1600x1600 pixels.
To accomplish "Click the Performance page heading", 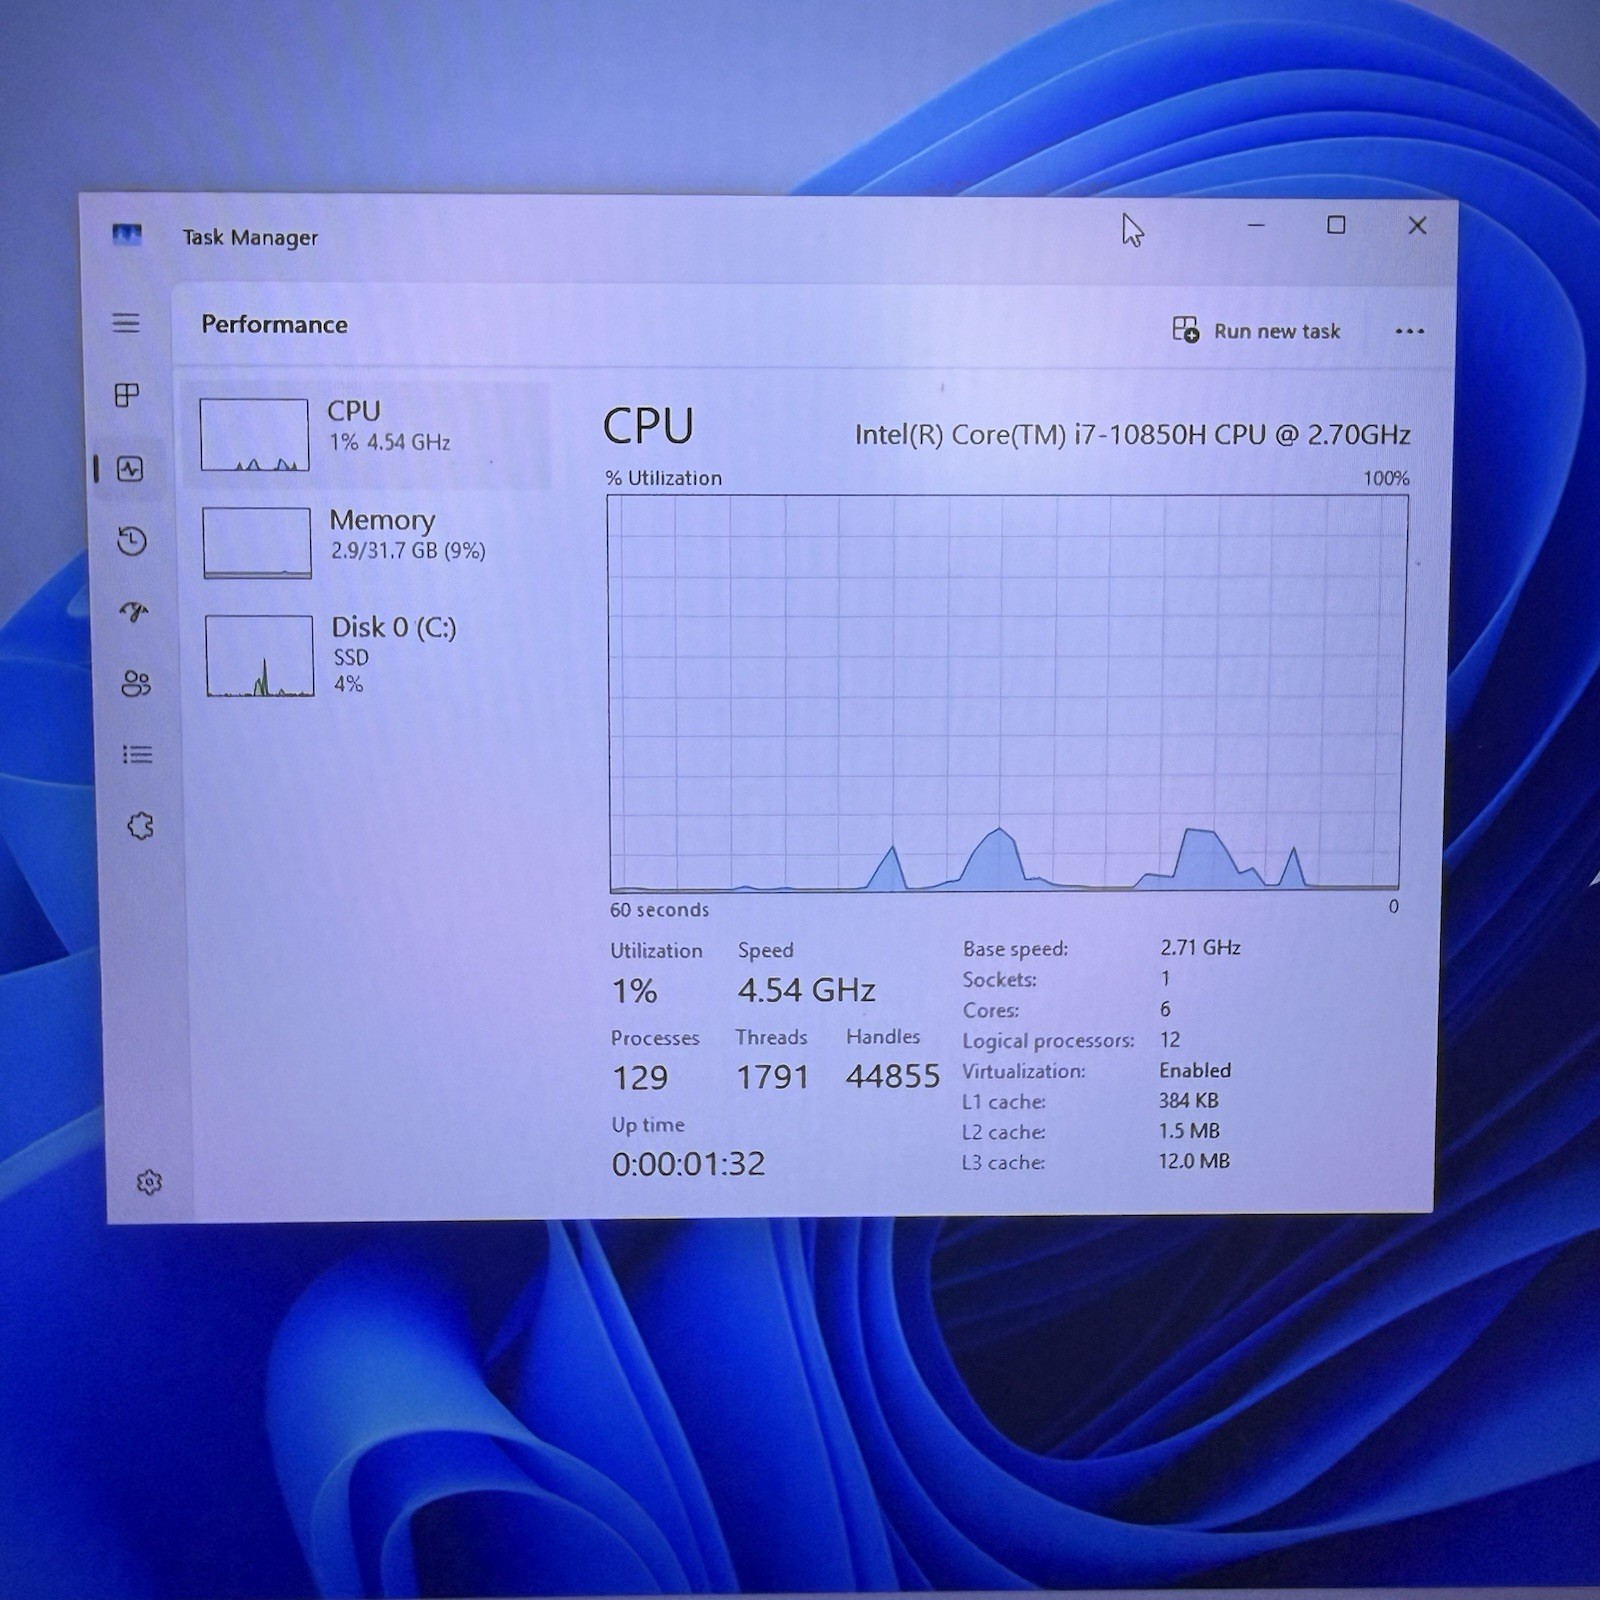I will coord(274,324).
